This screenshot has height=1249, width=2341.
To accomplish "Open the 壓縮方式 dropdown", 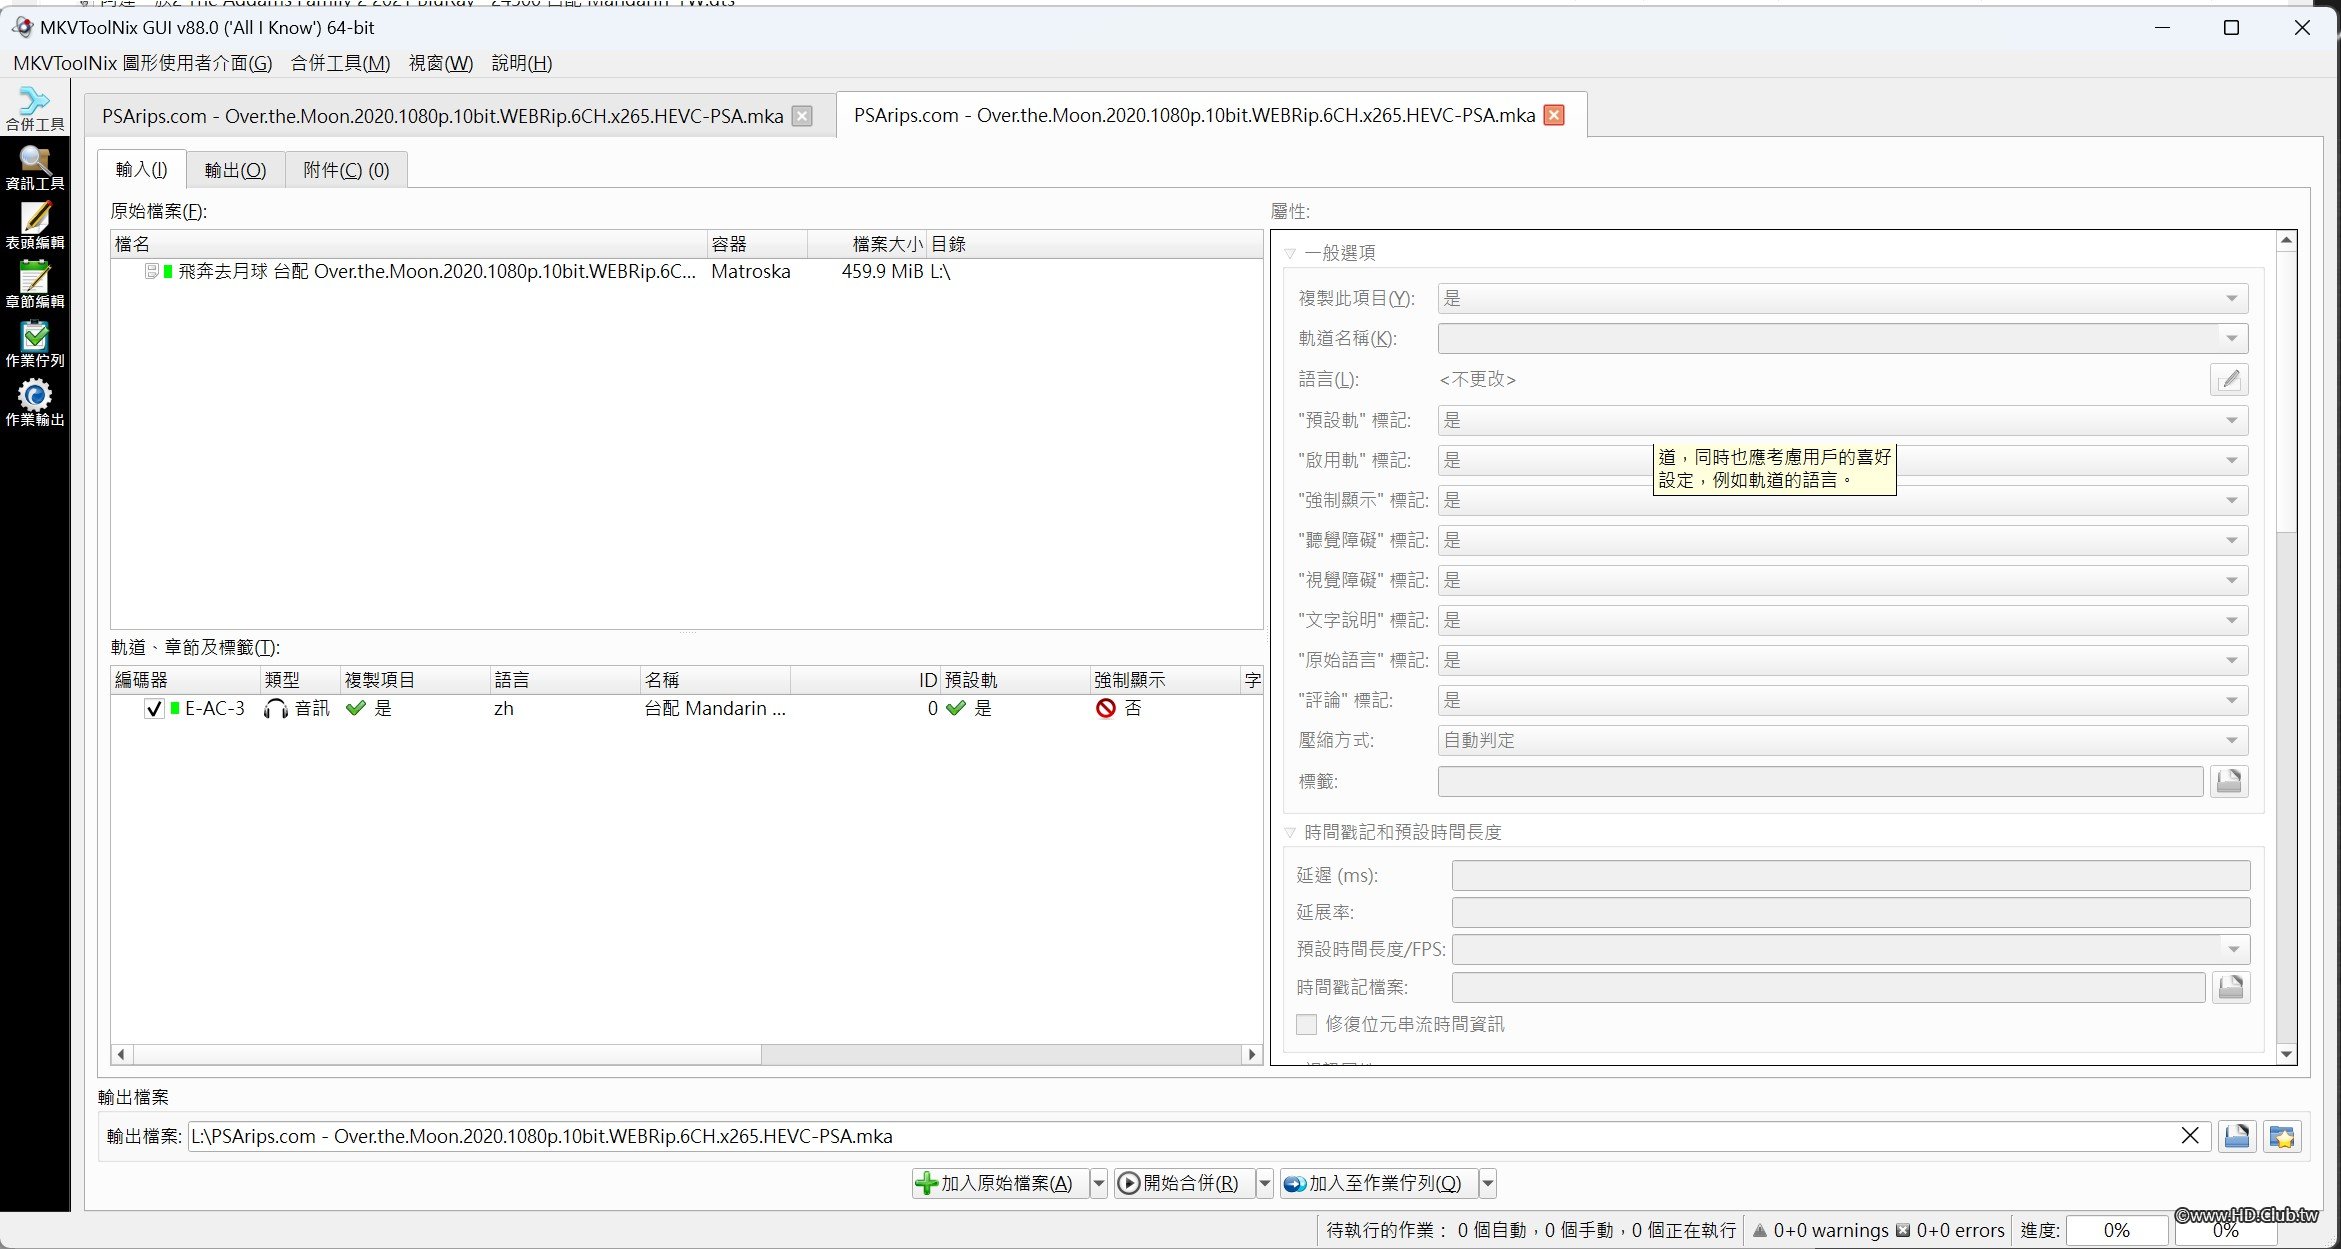I will [x=1842, y=741].
